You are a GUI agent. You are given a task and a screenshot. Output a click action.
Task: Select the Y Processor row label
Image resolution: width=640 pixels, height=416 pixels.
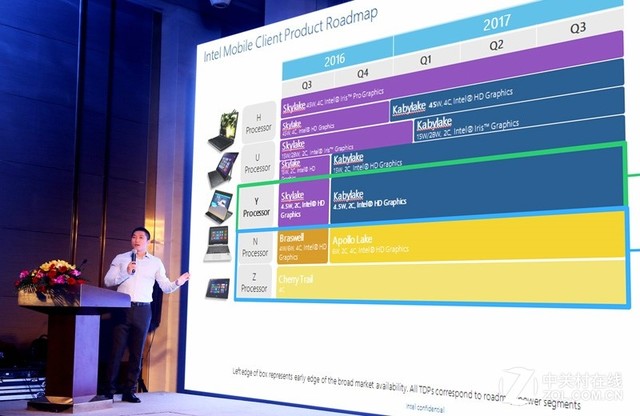point(257,207)
